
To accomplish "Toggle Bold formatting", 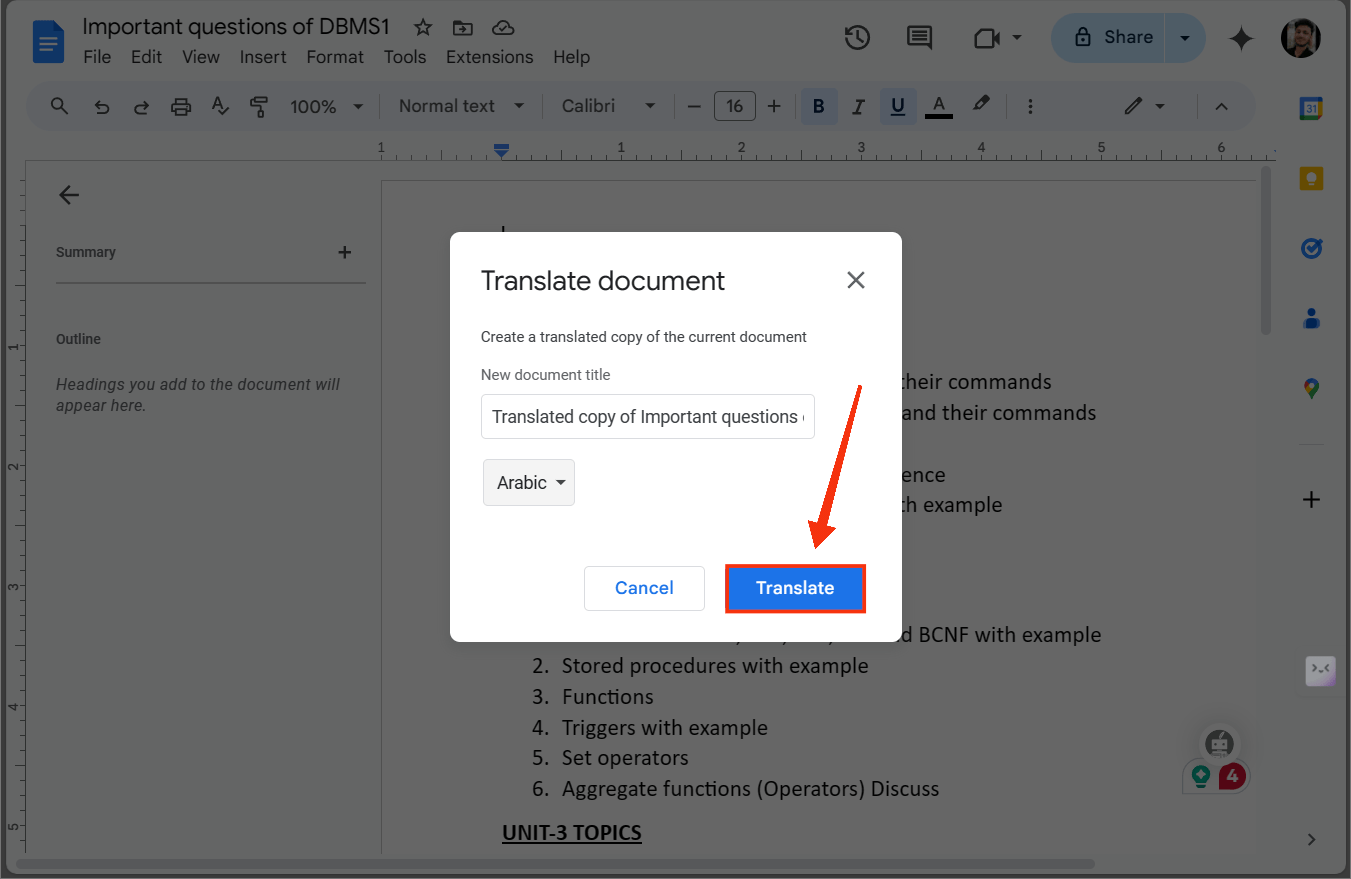I will (x=819, y=106).
